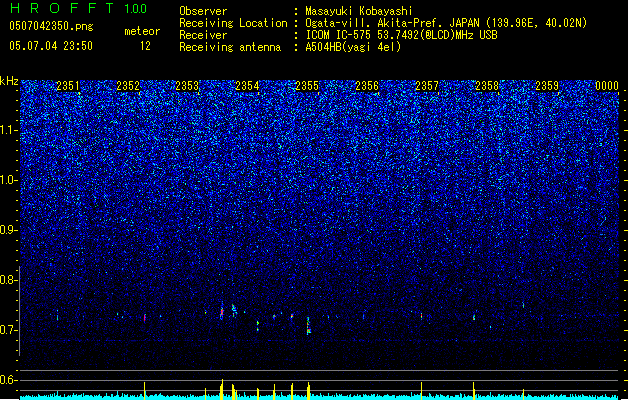Image resolution: width=629 pixels, height=400 pixels.
Task: Click the bright meteor echo just after 2353
Action: pos(222,311)
